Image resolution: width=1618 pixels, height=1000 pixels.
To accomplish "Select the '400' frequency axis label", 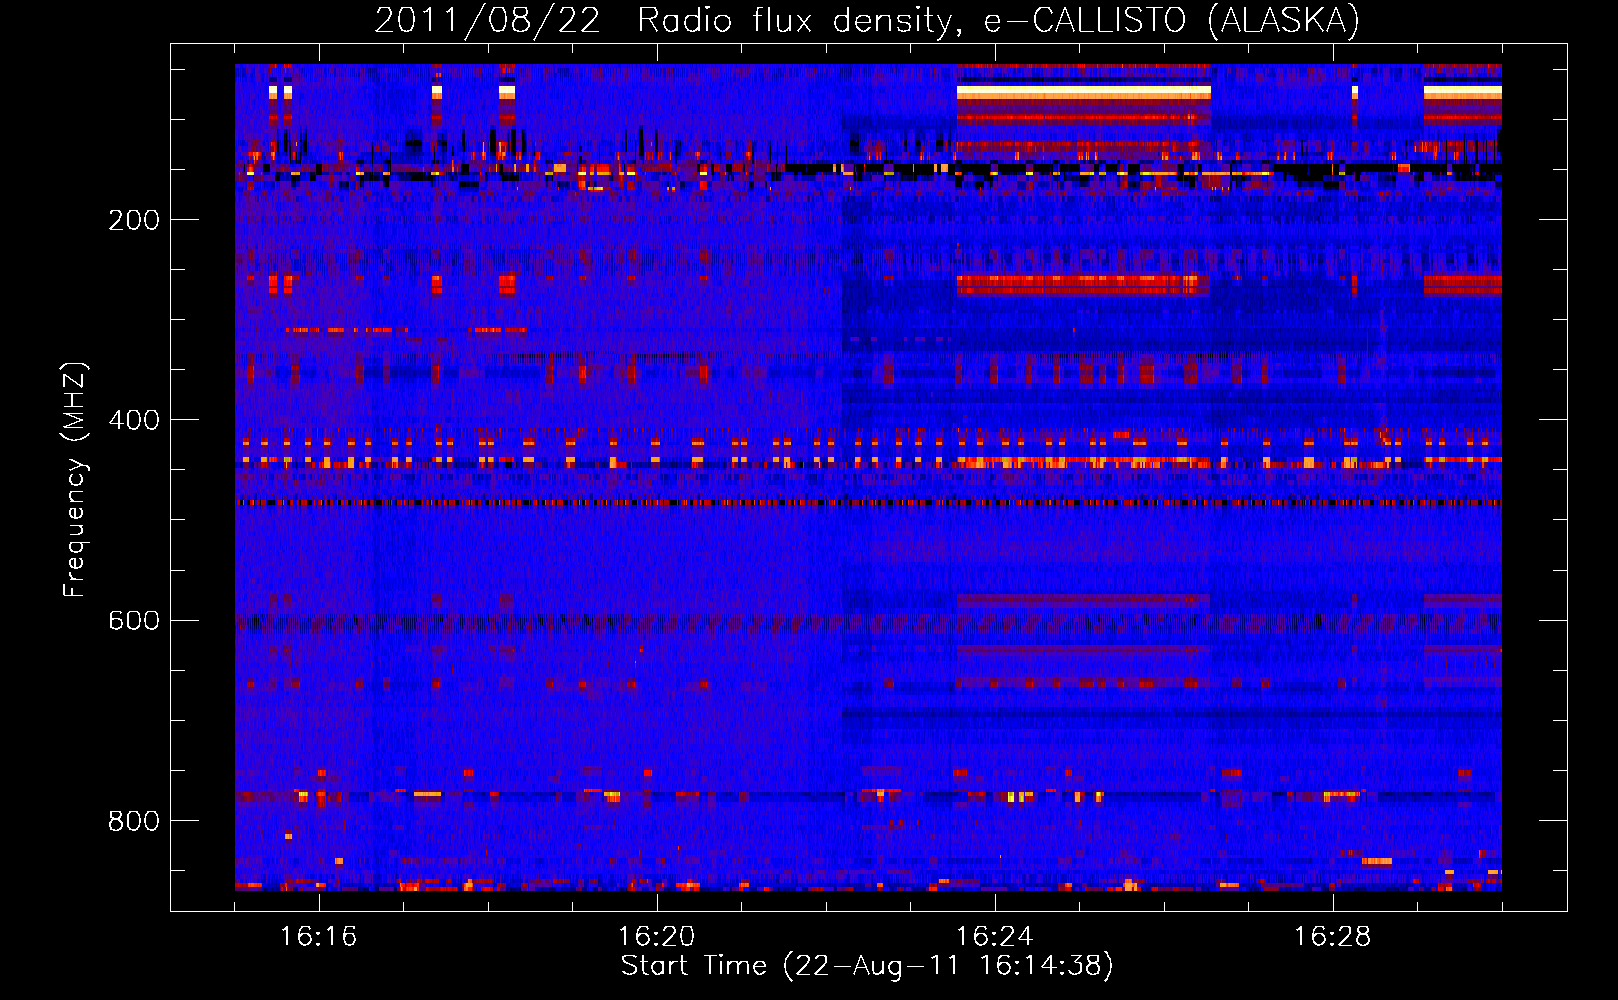I will tap(134, 420).
